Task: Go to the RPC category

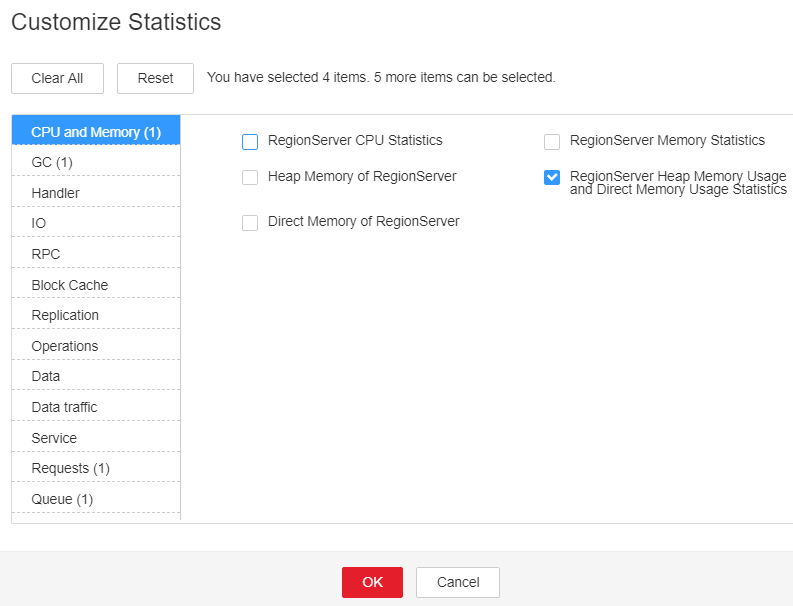Action: tap(96, 253)
